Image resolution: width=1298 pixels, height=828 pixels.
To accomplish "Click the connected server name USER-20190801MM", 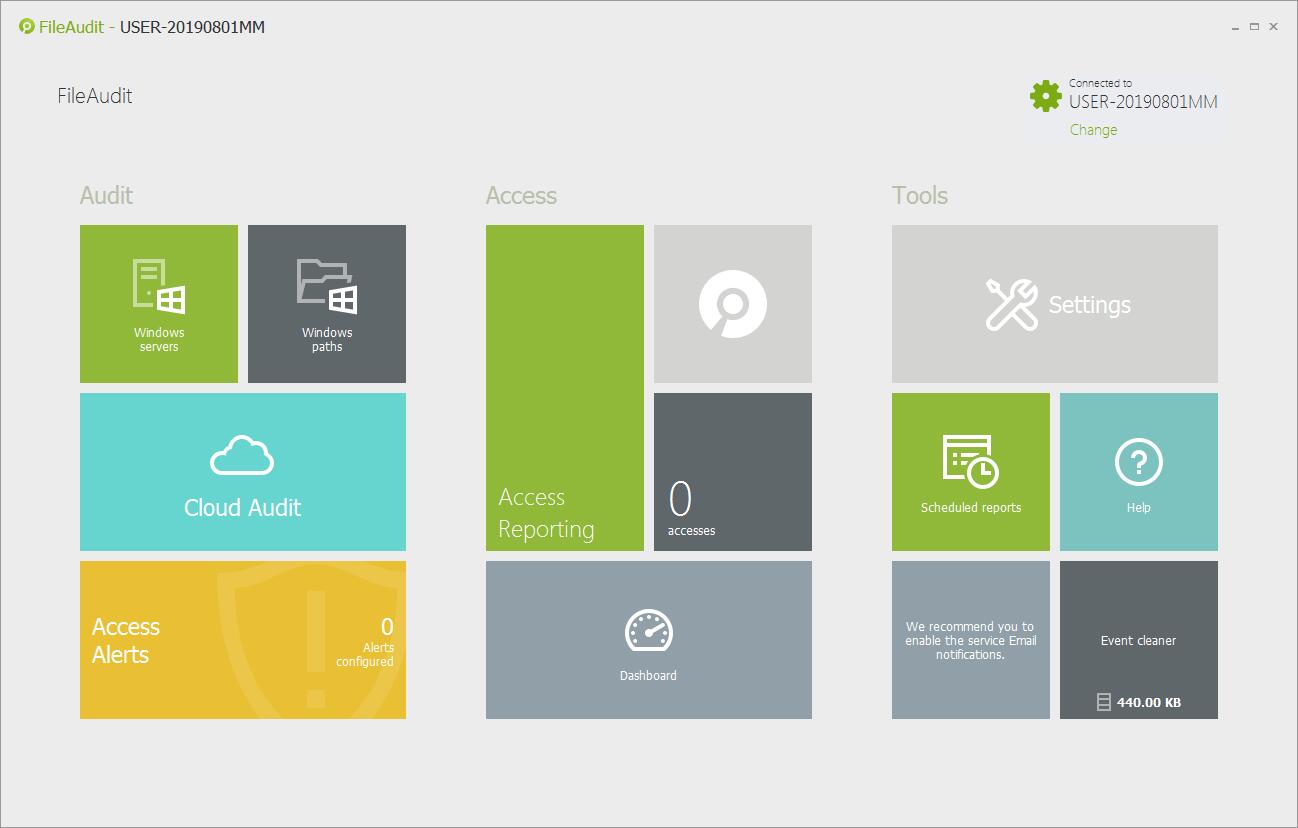I will click(x=1143, y=101).
